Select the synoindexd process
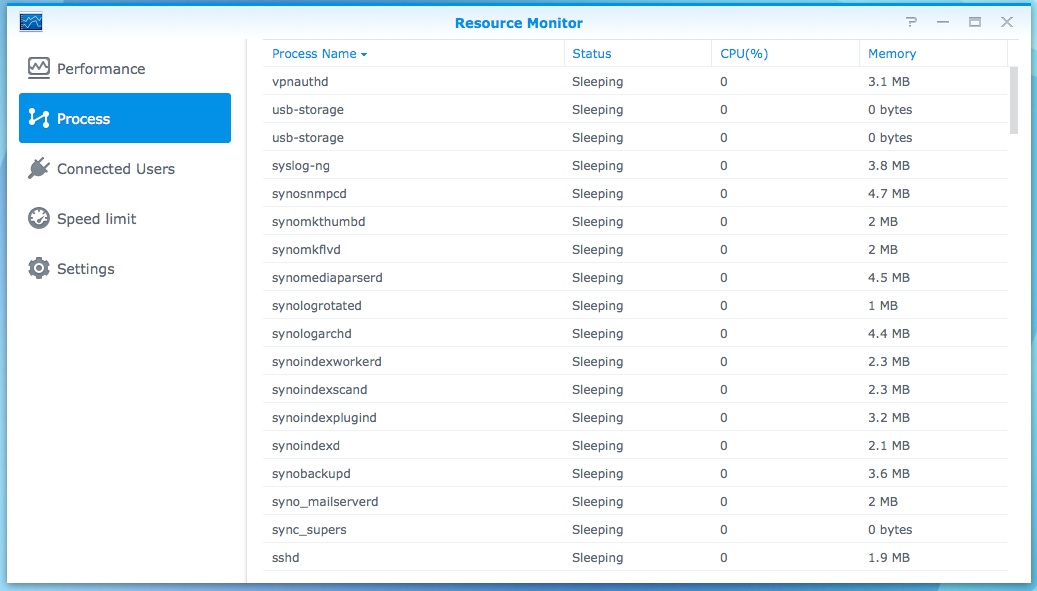The width and height of the screenshot is (1037, 591). click(635, 446)
